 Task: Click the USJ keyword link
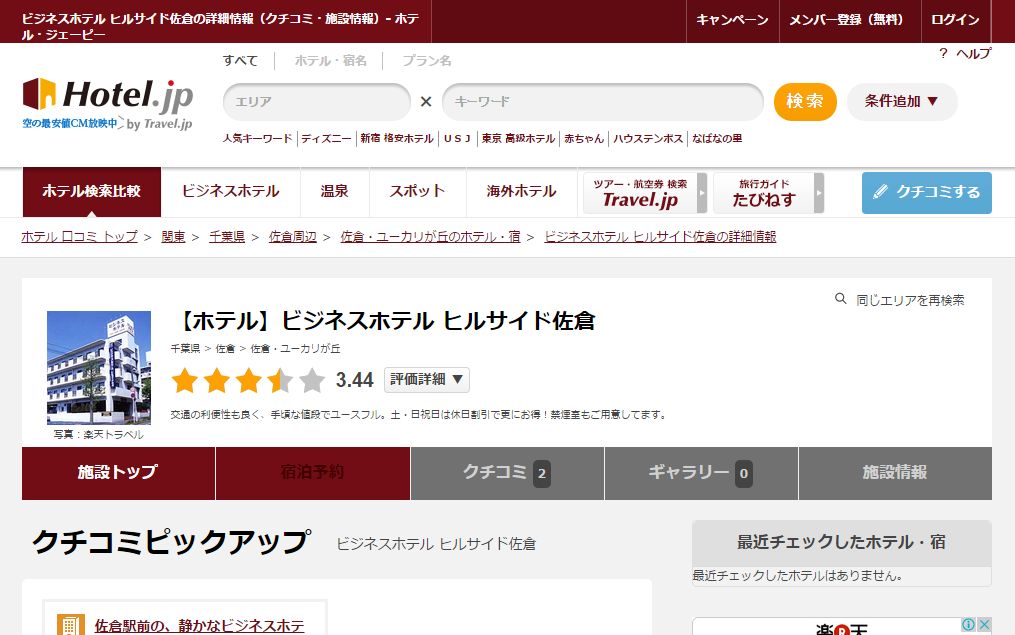click(x=457, y=139)
